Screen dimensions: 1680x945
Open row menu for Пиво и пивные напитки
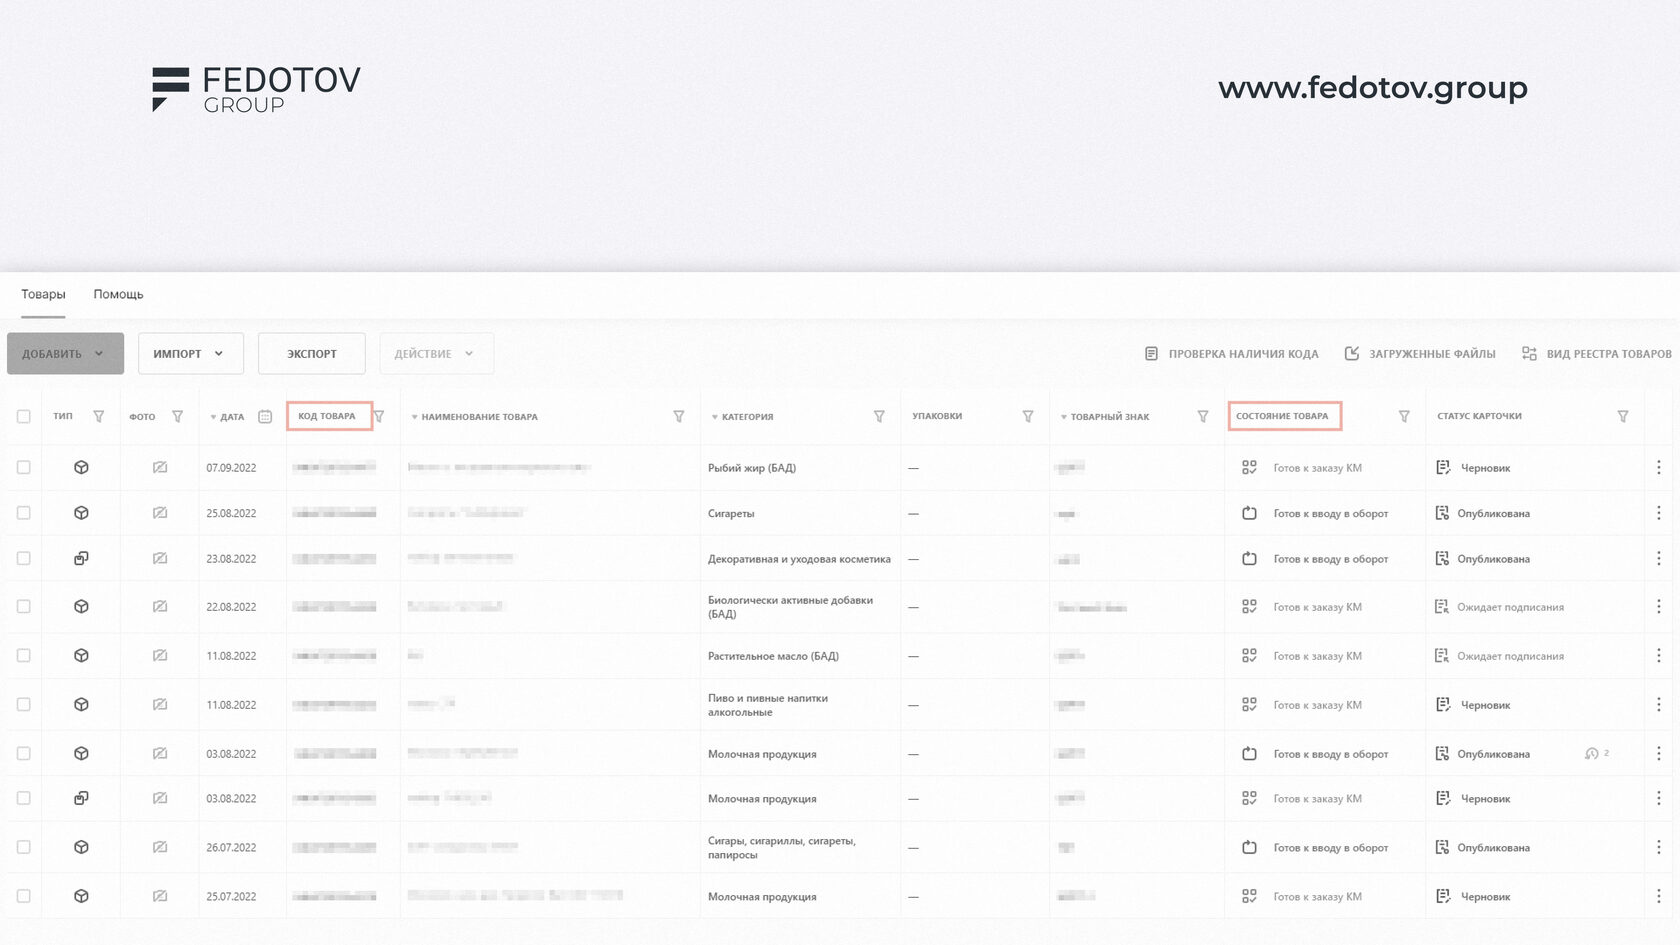(1658, 705)
